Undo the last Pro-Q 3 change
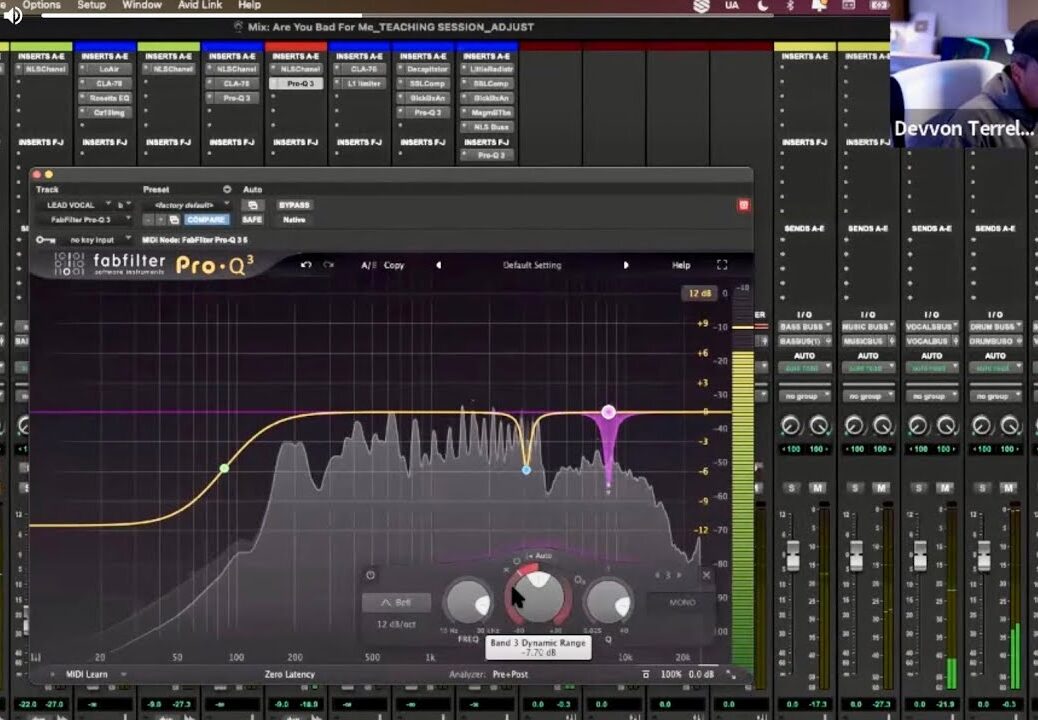 (306, 265)
